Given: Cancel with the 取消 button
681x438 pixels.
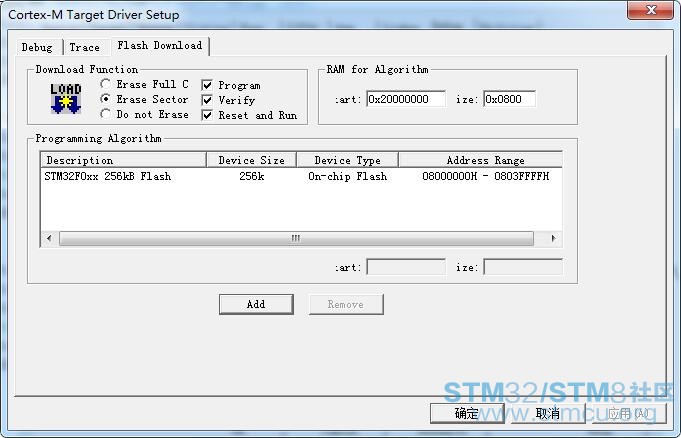Looking at the screenshot, I should pyautogui.click(x=548, y=413).
